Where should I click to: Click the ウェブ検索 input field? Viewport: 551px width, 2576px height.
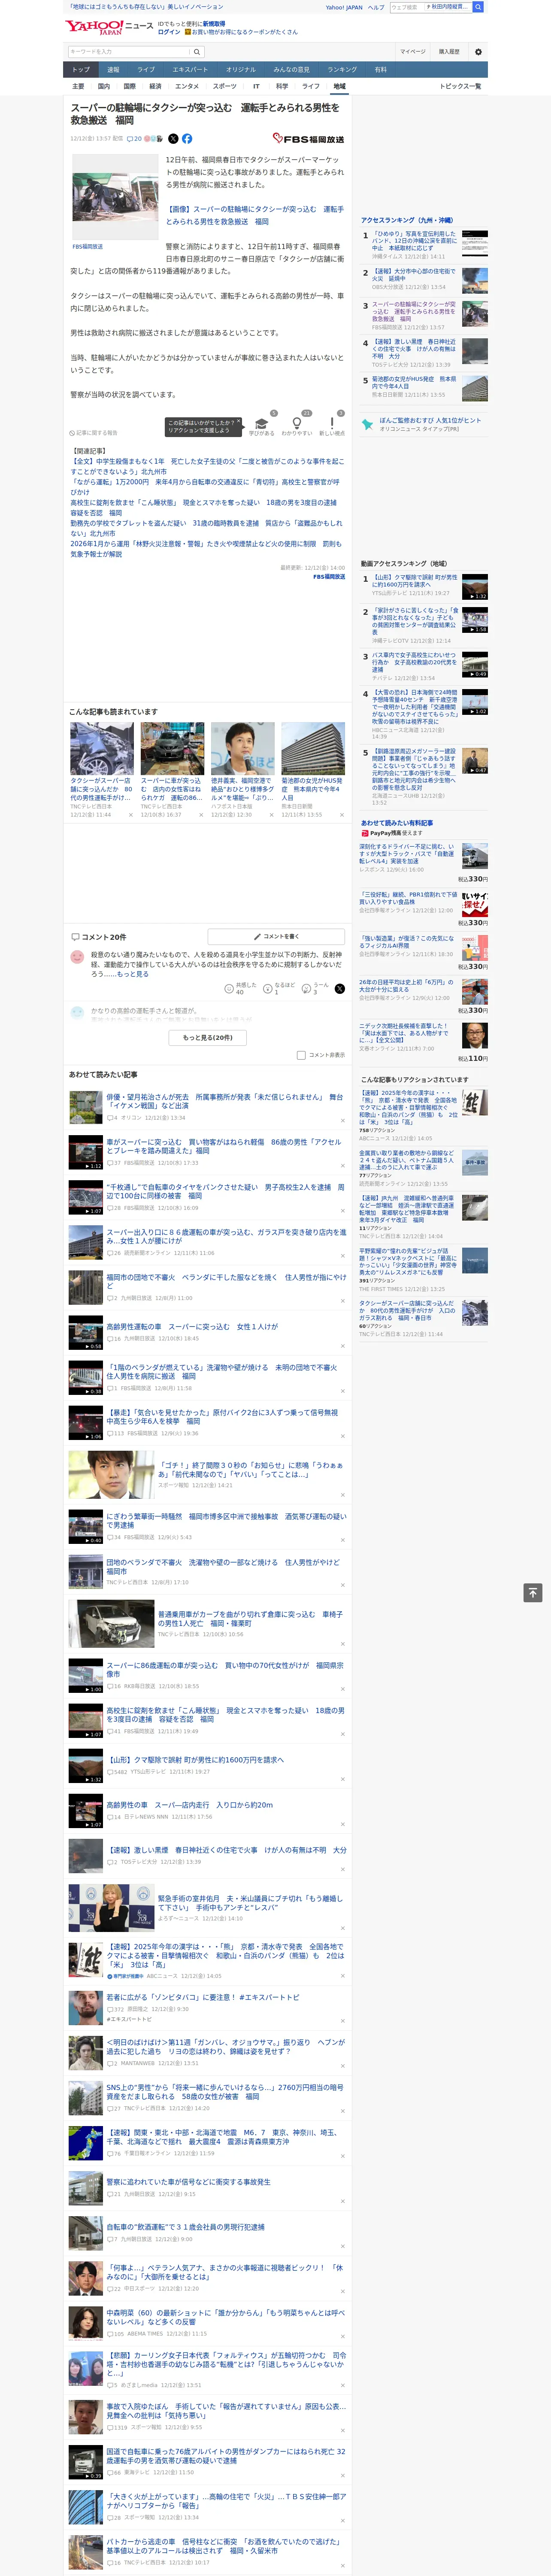coord(406,7)
